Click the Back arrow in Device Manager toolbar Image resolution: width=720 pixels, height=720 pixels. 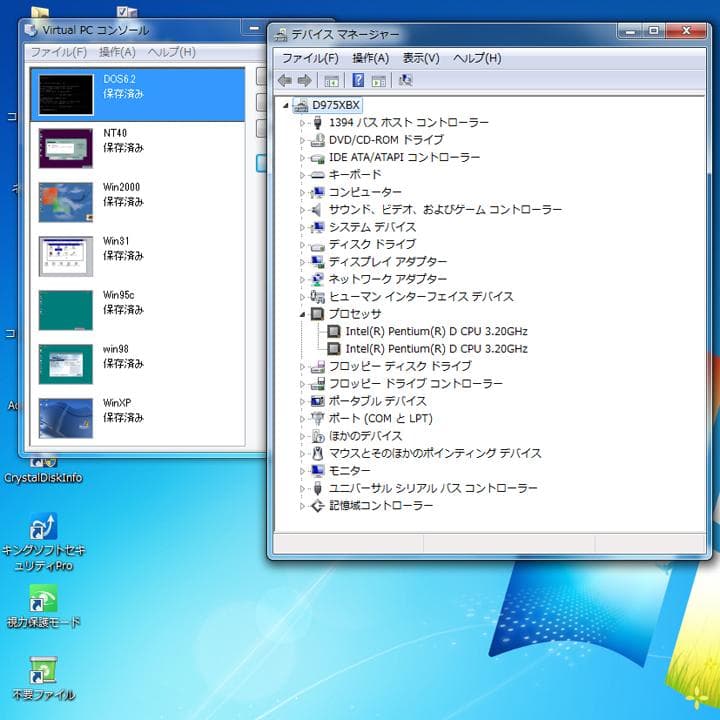coord(285,80)
